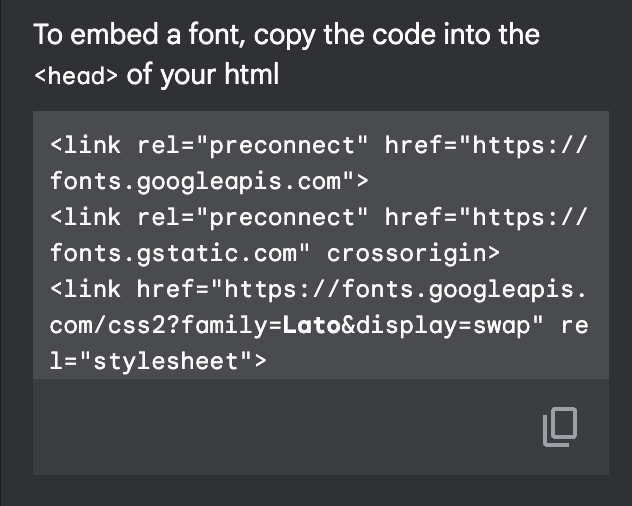Click 'href="https://' on the first code line

[x=486, y=145]
